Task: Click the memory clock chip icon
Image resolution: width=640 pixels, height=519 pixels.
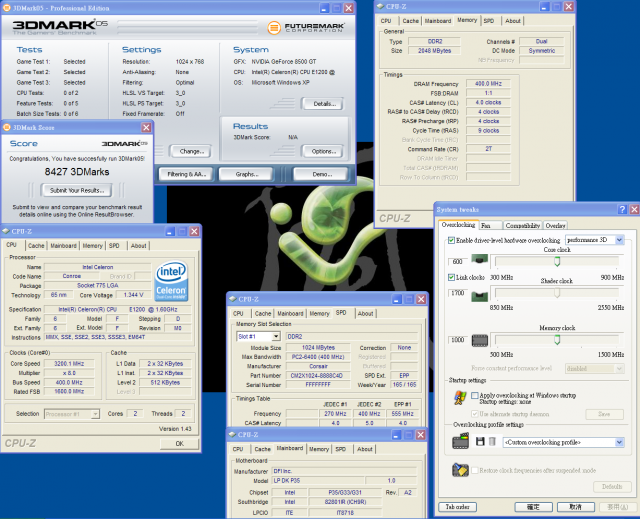Action: pos(480,340)
